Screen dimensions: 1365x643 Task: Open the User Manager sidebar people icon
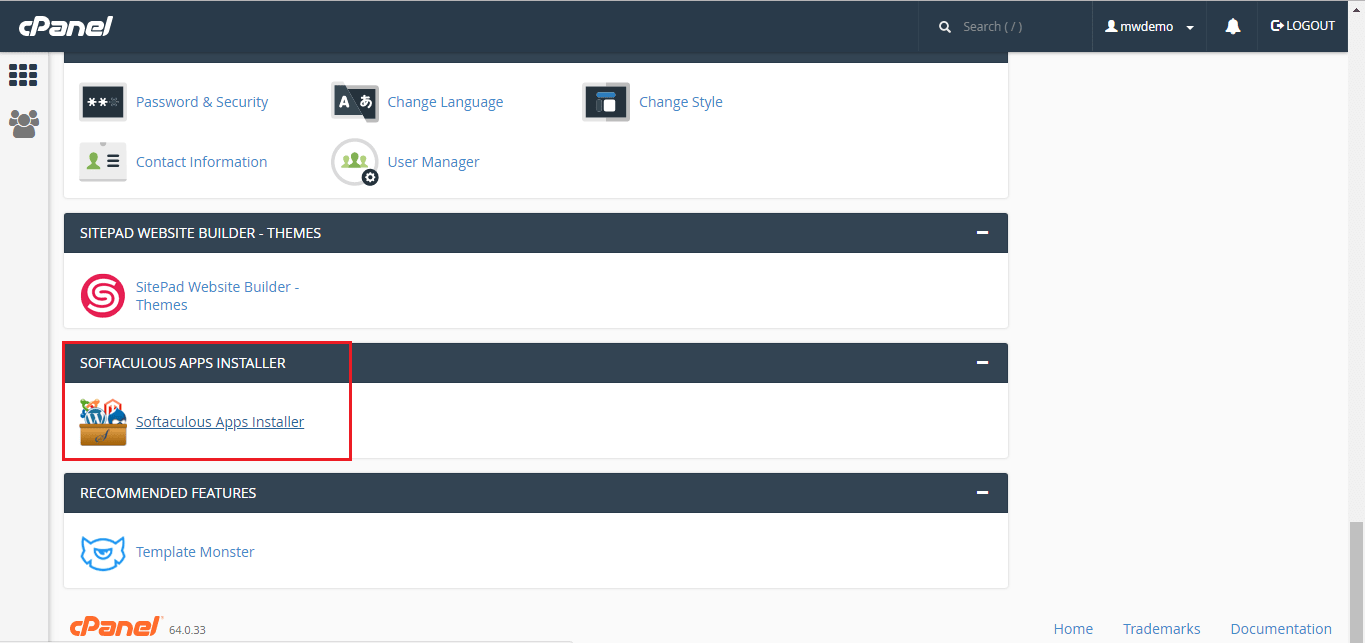pos(23,124)
